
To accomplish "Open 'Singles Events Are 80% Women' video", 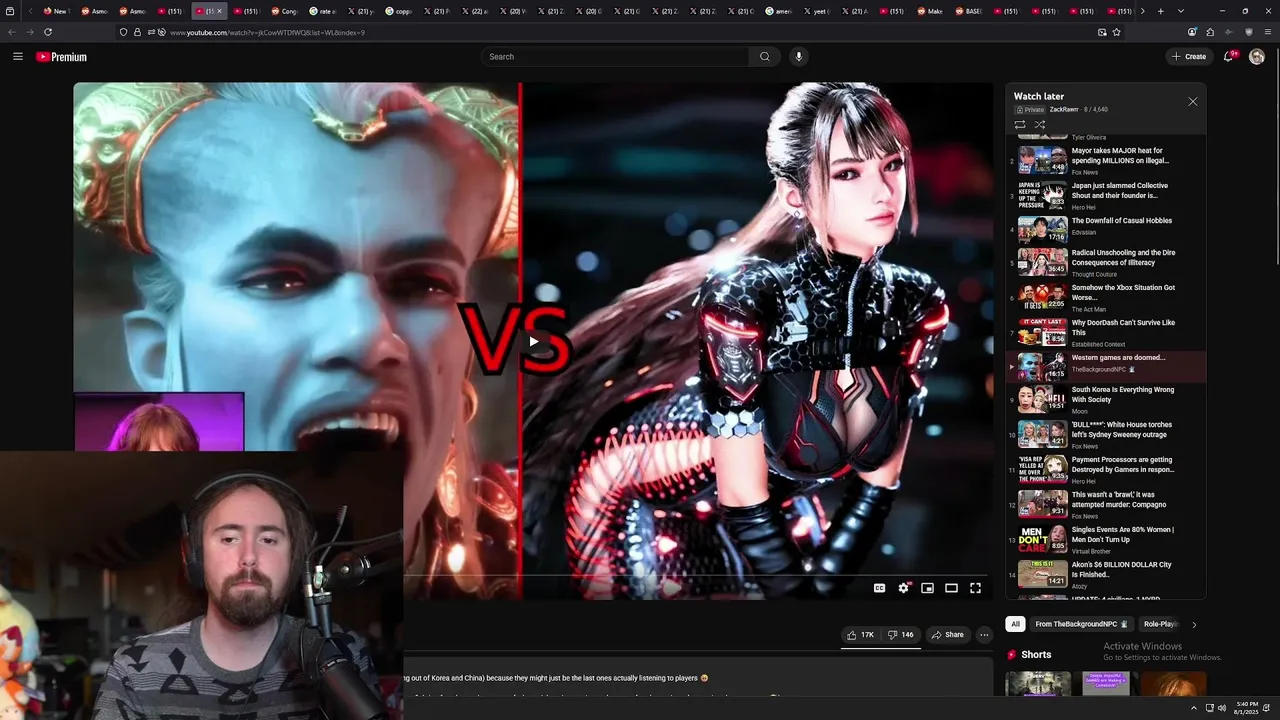I will 1106,539.
